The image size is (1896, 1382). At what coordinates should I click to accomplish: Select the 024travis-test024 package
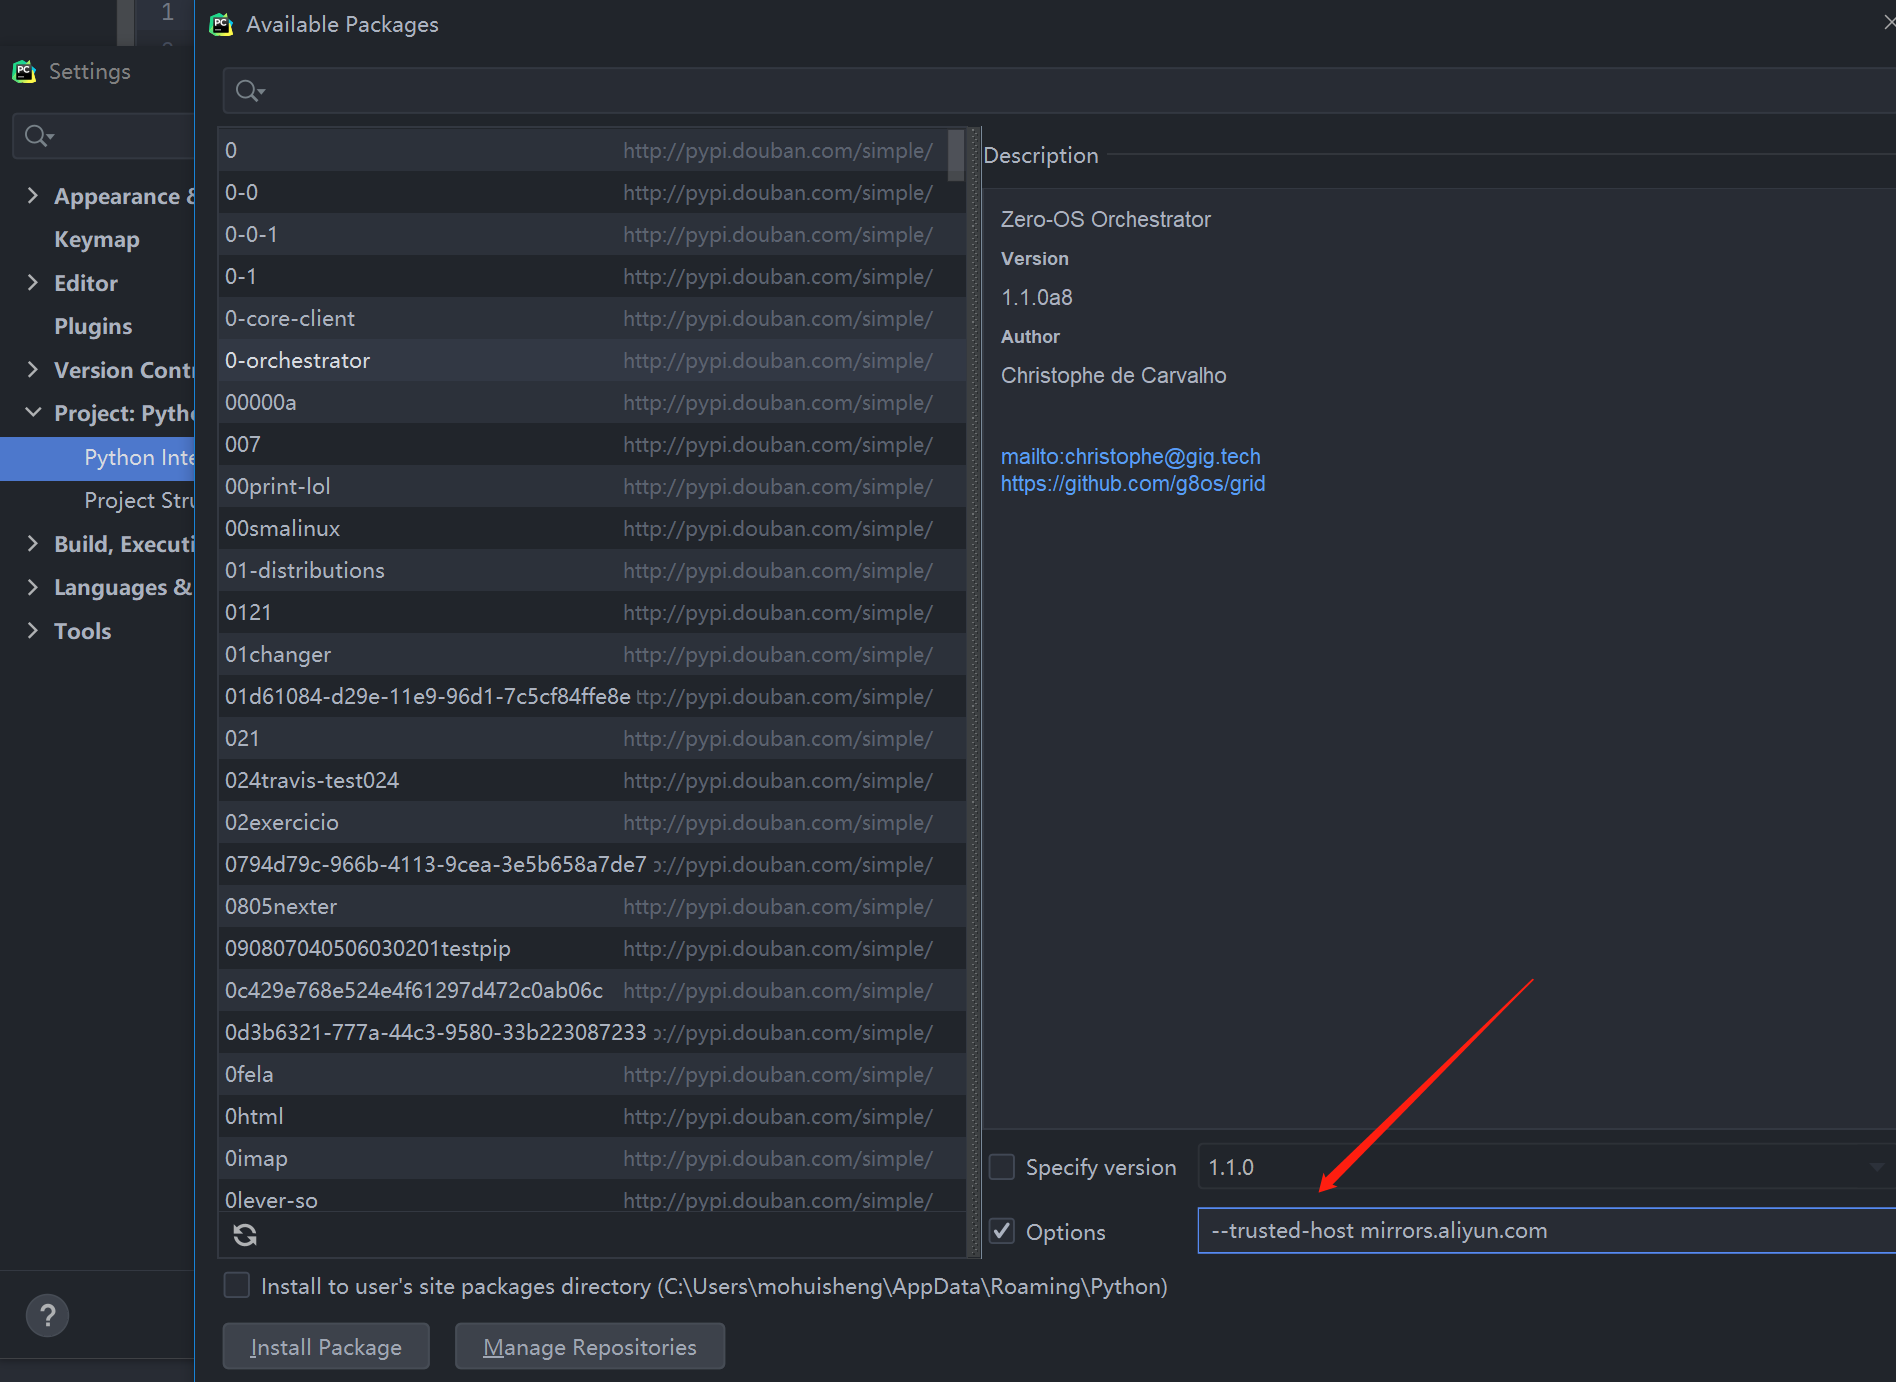(592, 780)
